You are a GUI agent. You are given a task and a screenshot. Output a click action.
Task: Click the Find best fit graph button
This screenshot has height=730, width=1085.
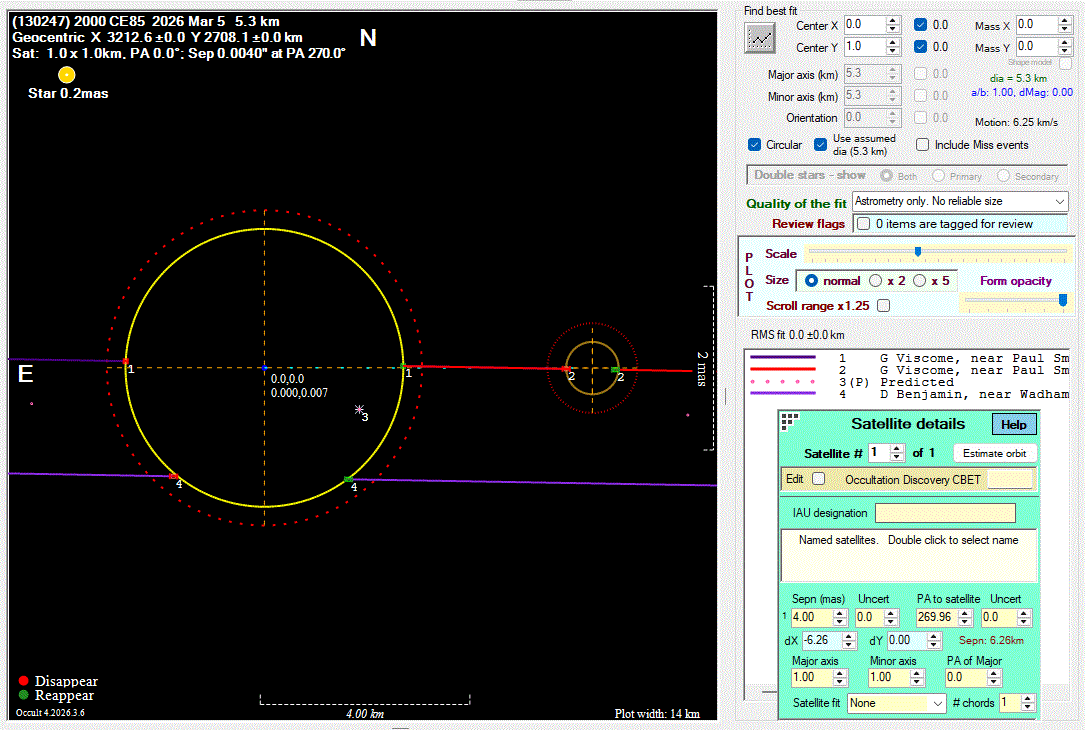click(x=761, y=37)
